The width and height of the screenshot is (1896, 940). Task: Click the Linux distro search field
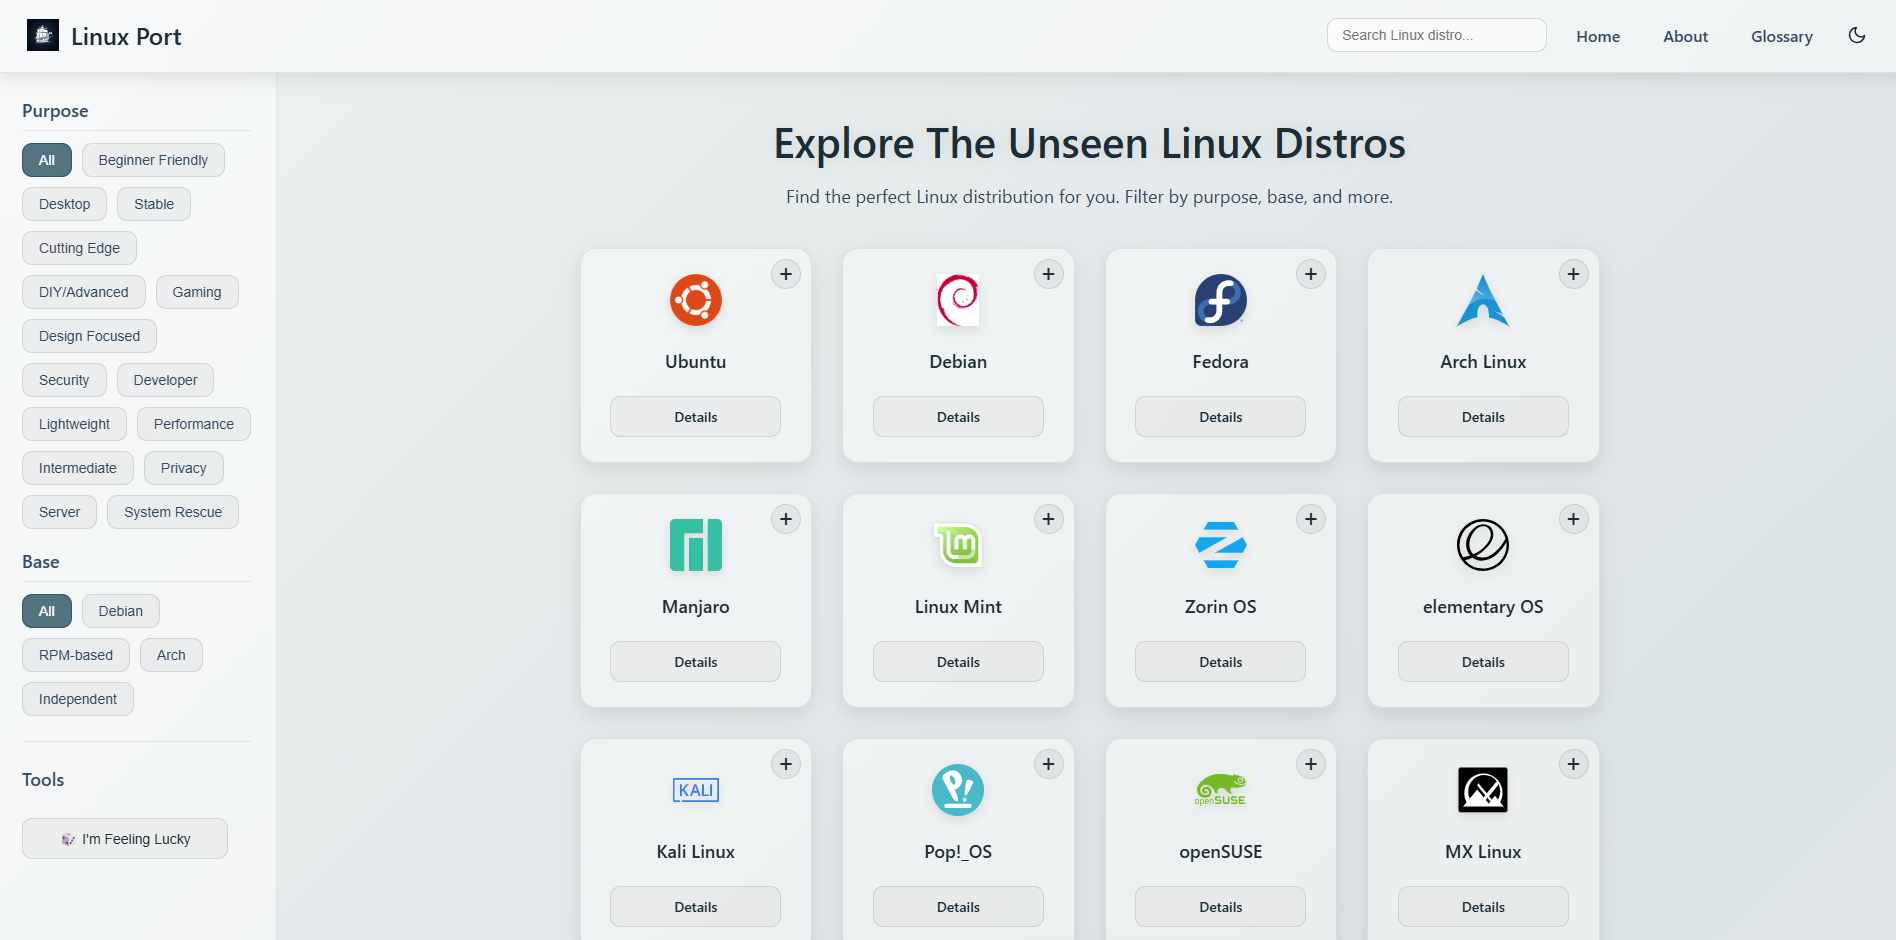(1436, 34)
